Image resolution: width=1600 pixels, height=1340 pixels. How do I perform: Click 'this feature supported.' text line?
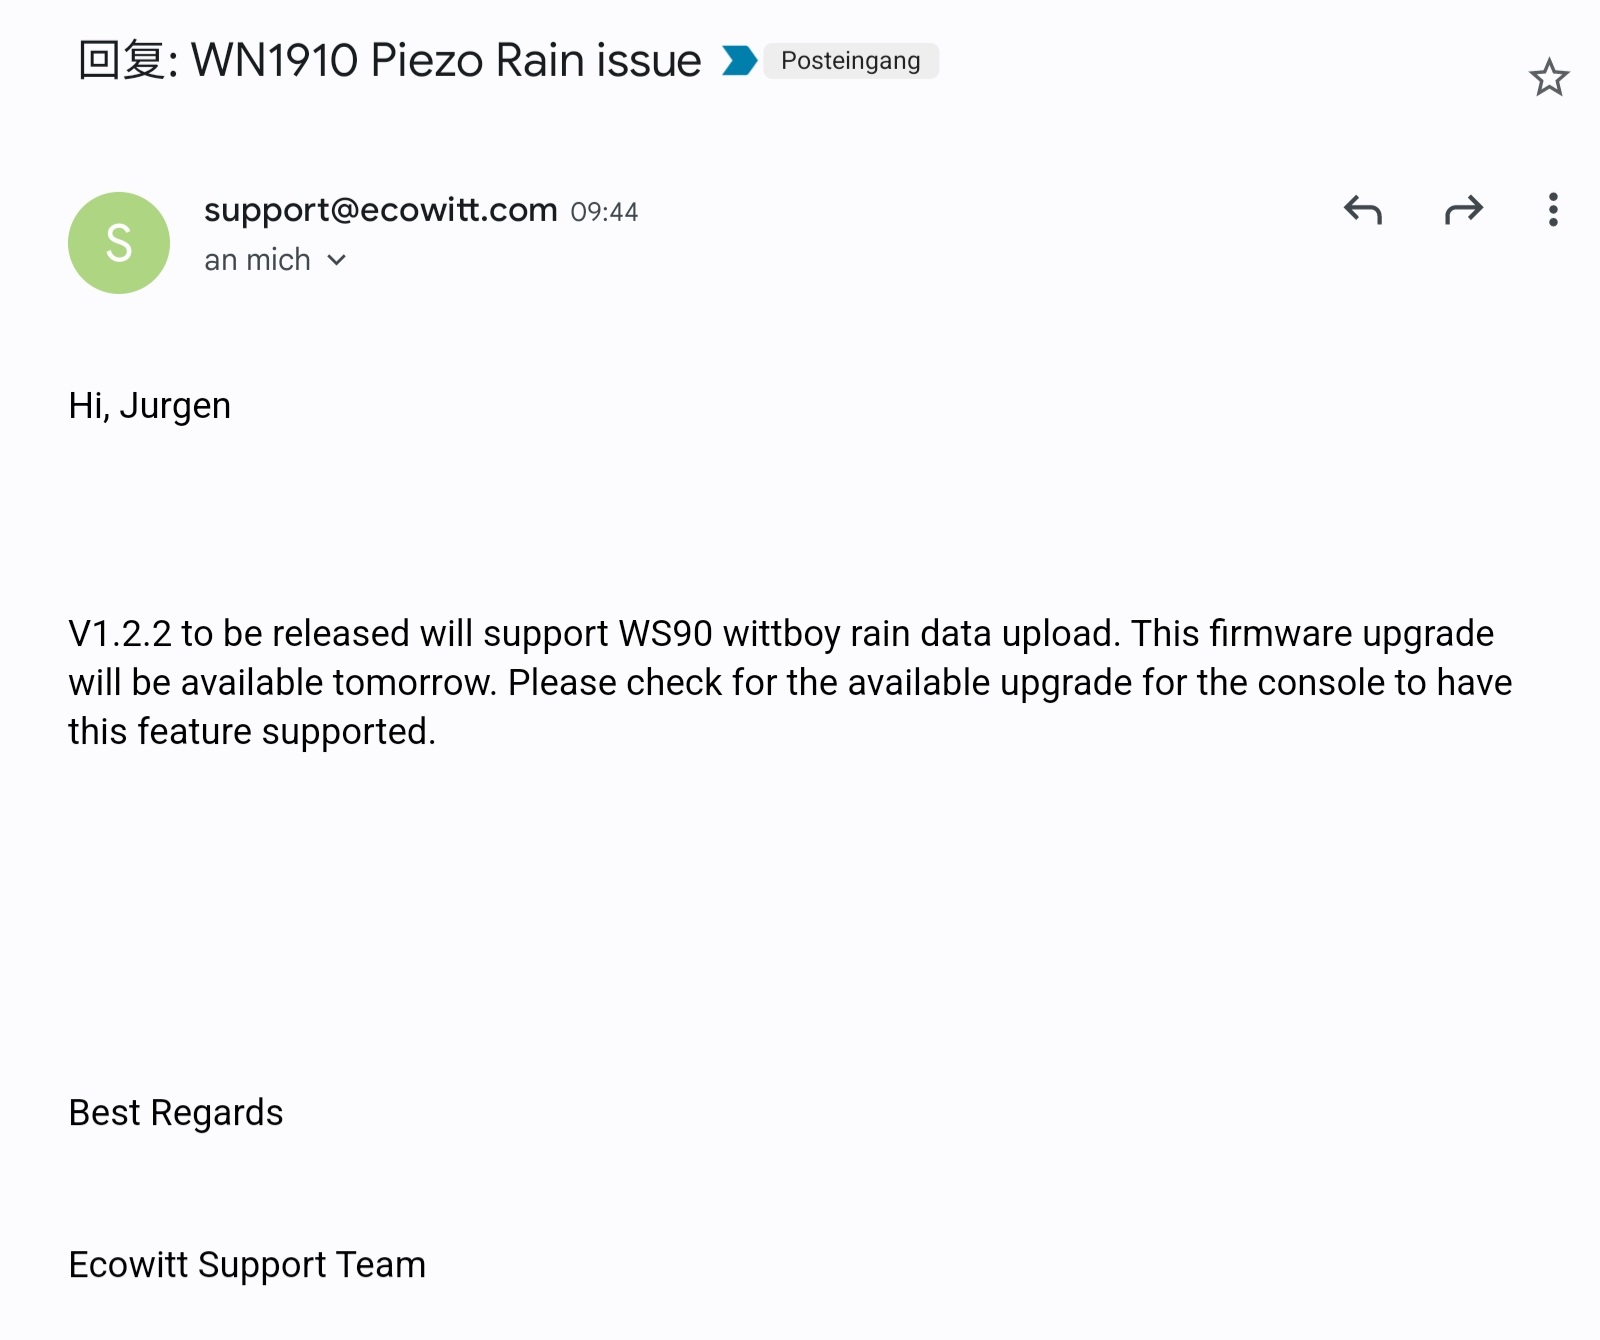tap(252, 732)
